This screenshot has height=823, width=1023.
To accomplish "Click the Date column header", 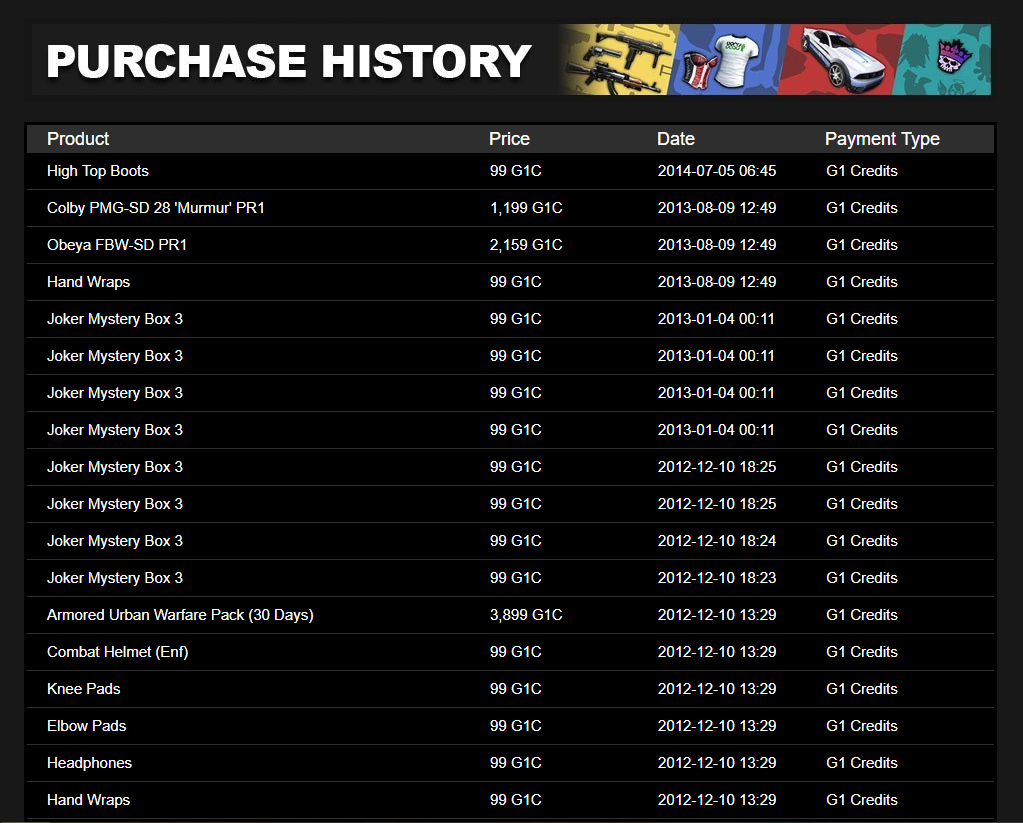I will click(x=675, y=139).
